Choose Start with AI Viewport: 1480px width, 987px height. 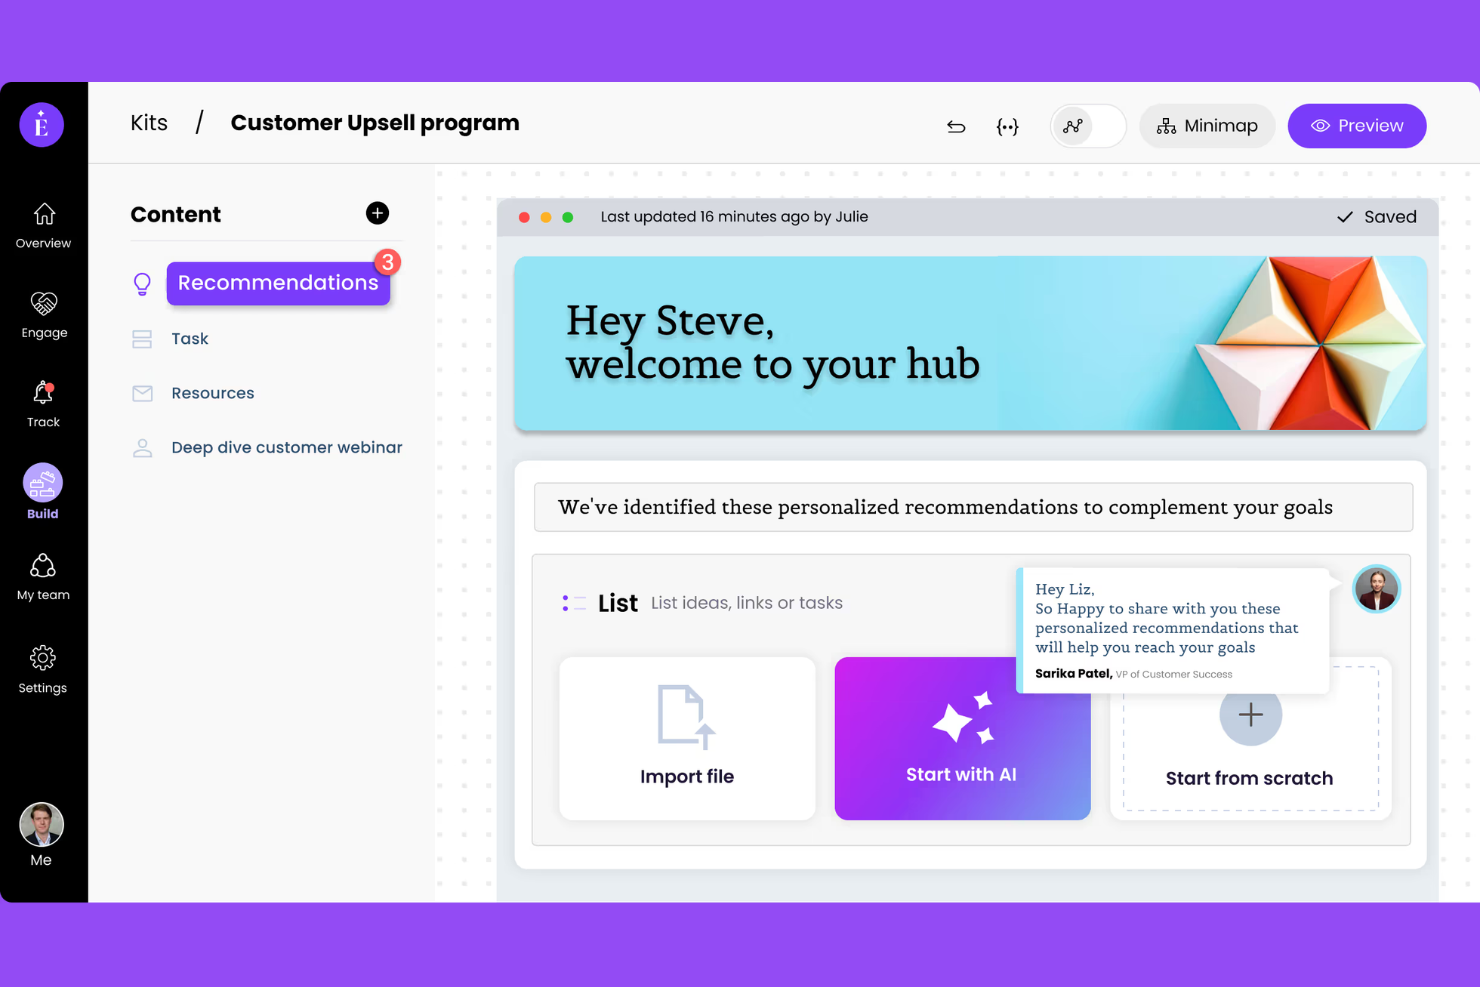click(x=961, y=738)
